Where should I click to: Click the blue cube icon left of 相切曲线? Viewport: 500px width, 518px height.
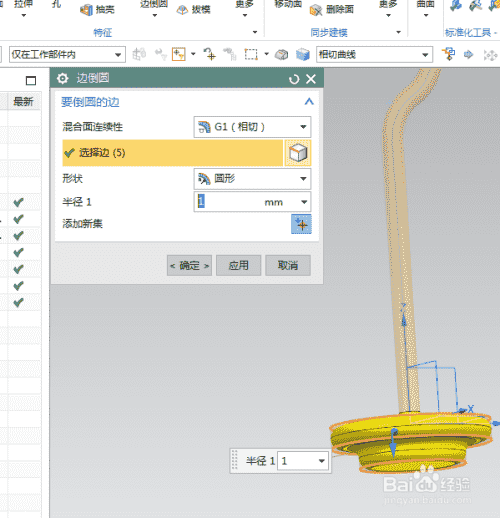[x=303, y=54]
